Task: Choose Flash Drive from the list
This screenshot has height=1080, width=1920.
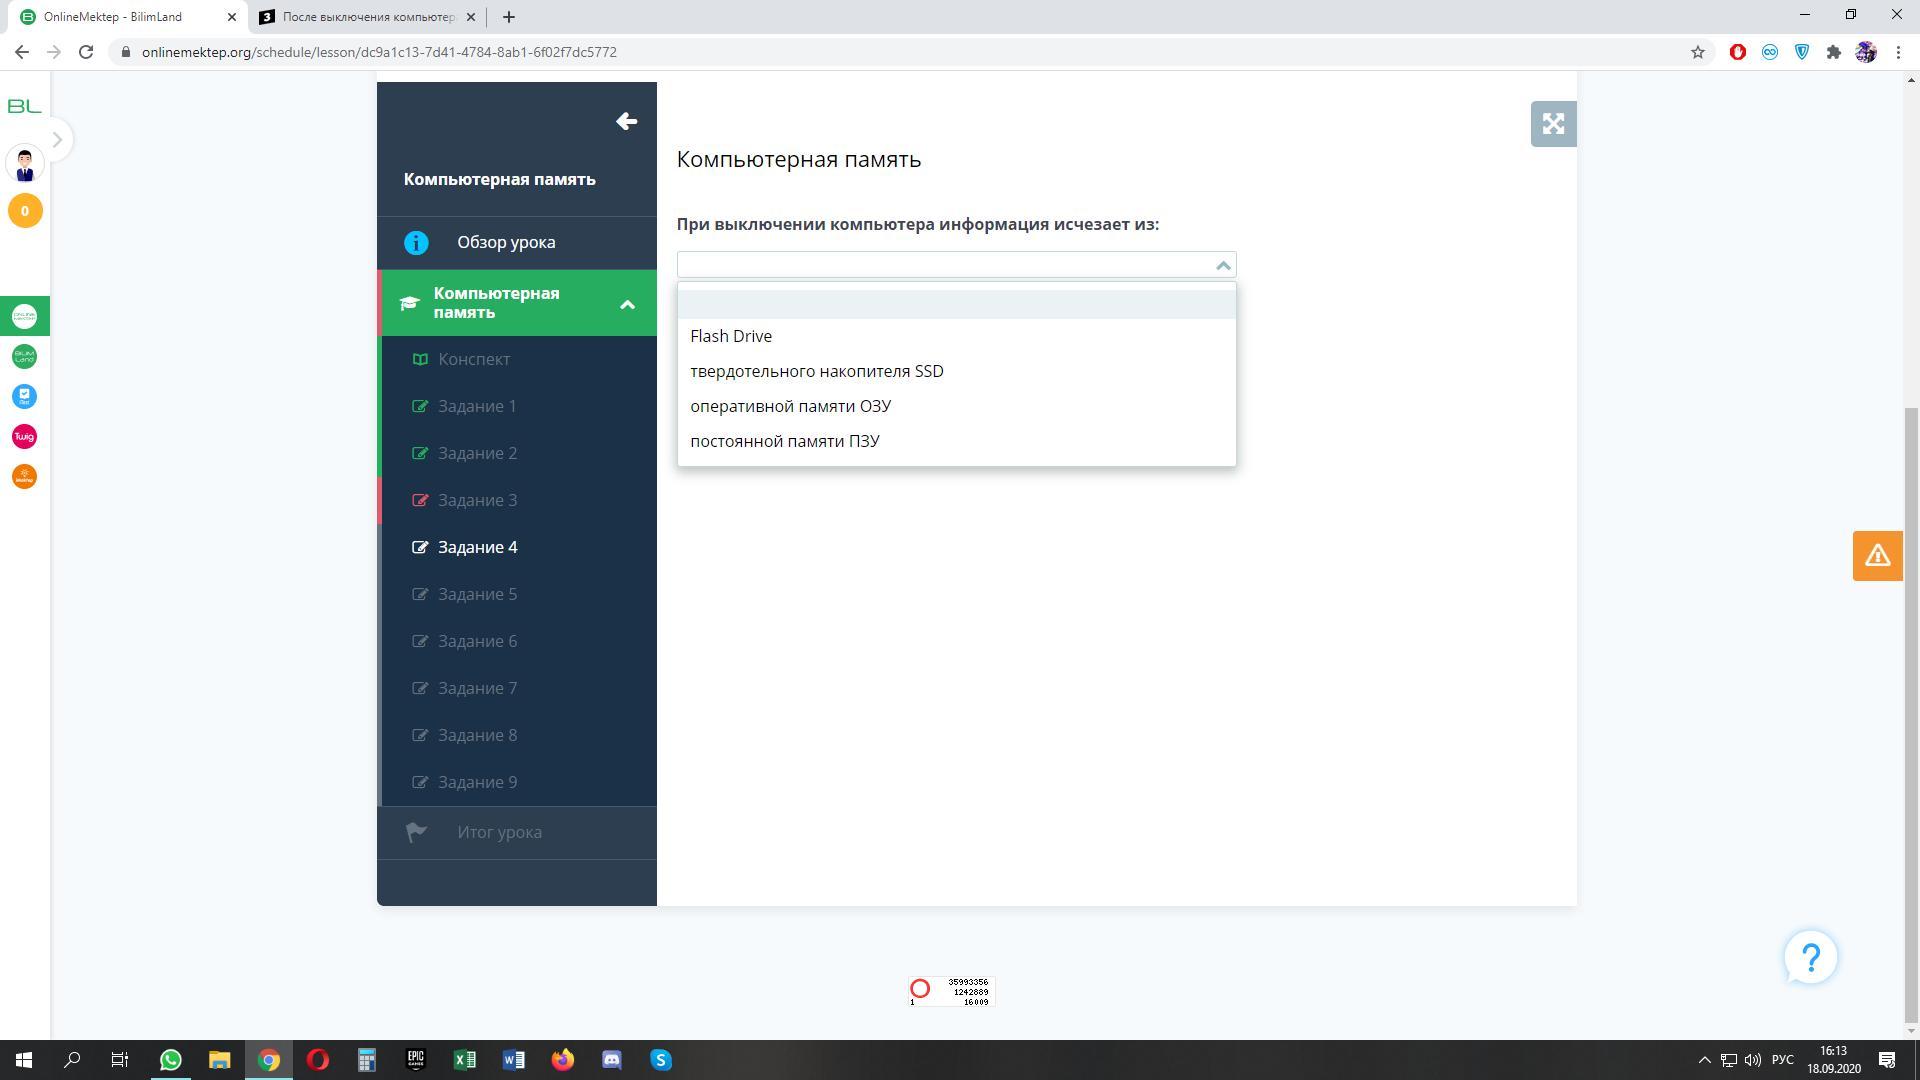Action: tap(731, 336)
